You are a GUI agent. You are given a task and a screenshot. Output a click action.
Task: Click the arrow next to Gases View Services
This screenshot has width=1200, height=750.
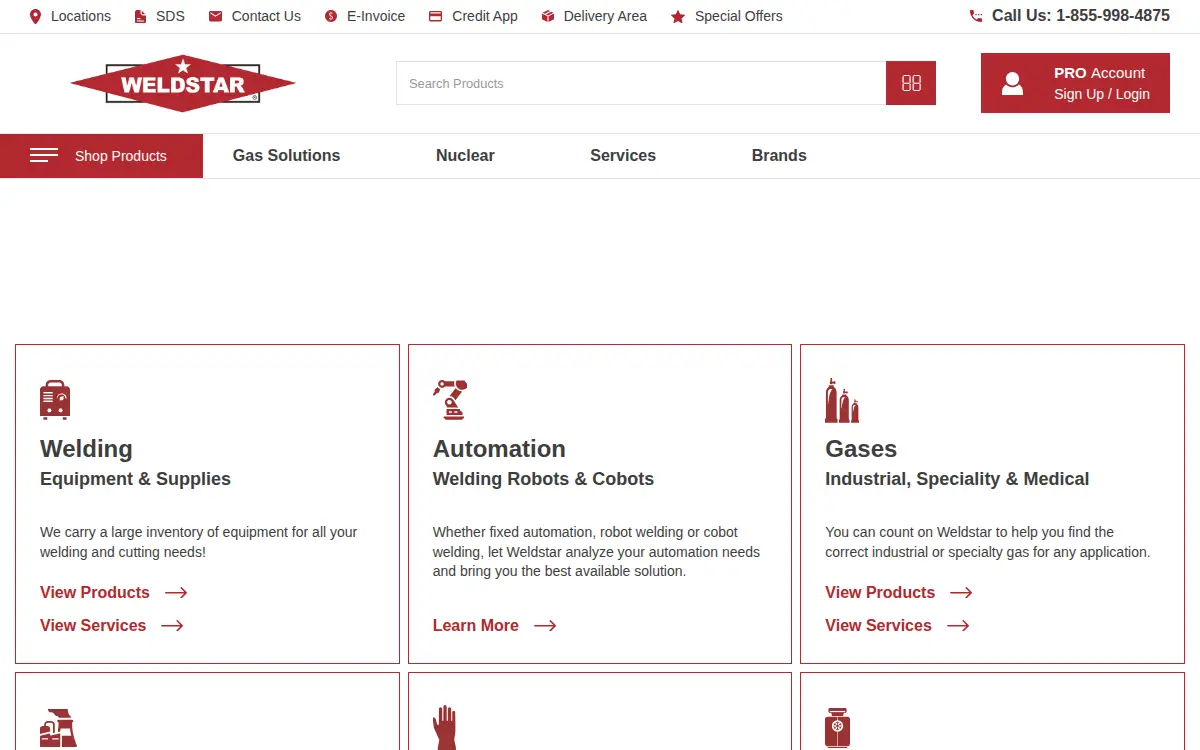click(958, 626)
